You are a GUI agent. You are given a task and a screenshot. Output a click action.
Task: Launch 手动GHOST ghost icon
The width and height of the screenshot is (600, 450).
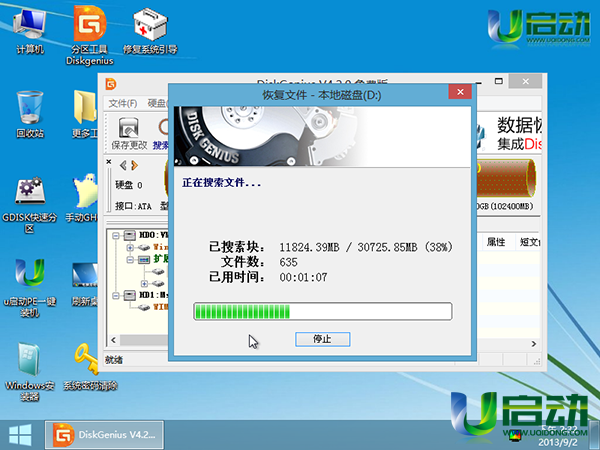[x=82, y=198]
